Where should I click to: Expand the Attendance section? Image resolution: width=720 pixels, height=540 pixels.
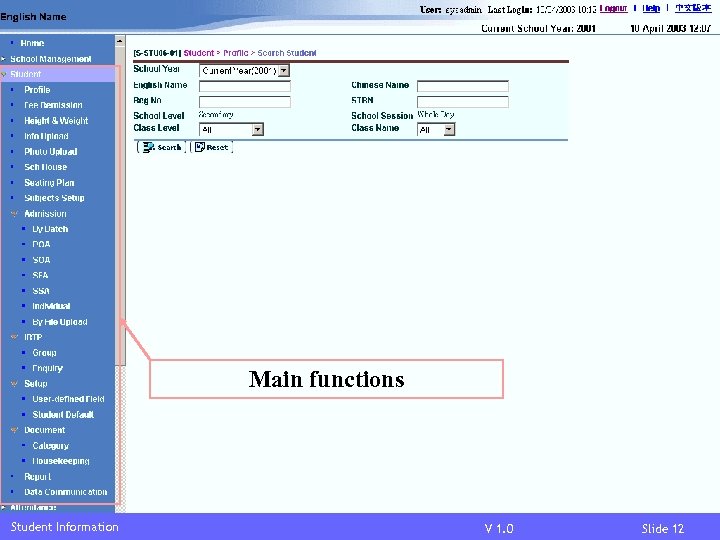(33, 507)
